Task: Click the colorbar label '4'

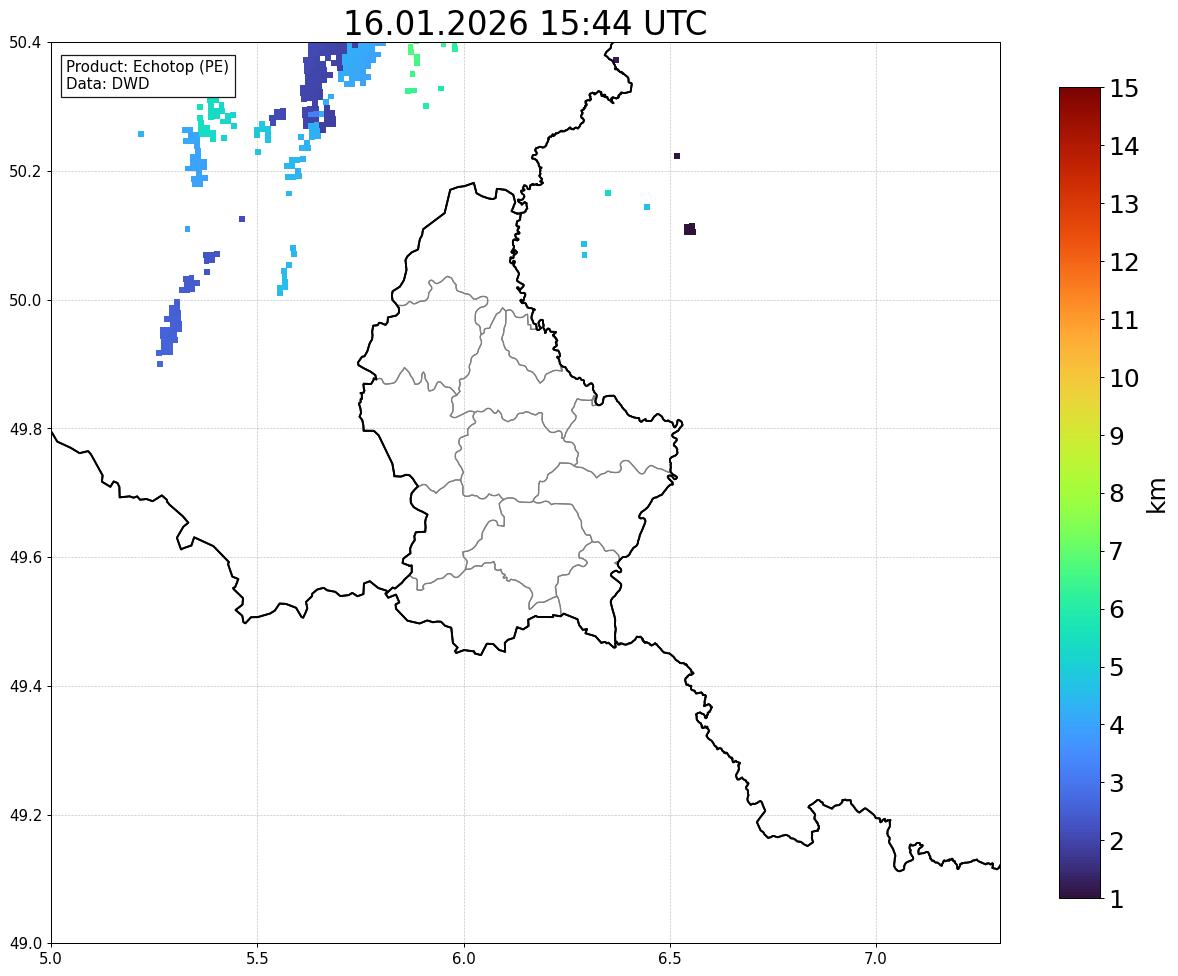Action: [1117, 725]
